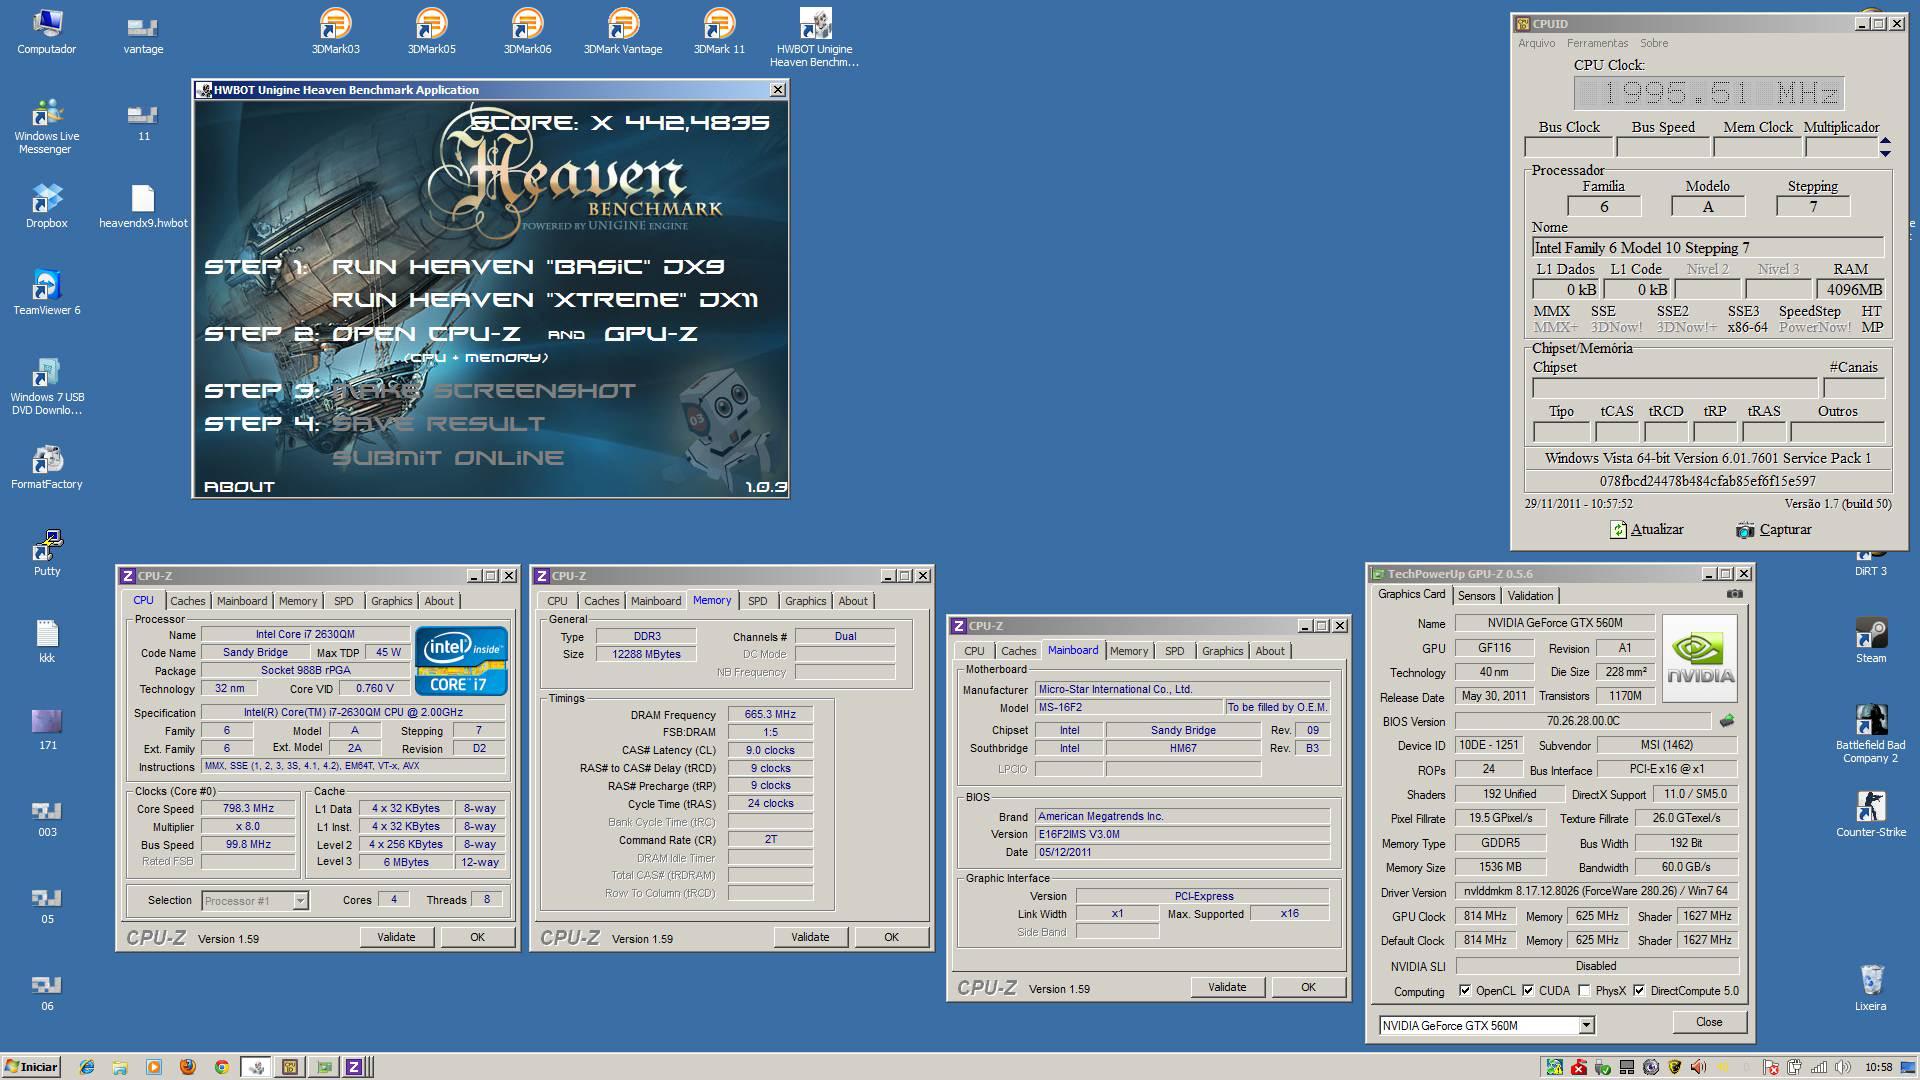Click ABOUT in Heaven benchmark app
The image size is (1920, 1080).
click(x=239, y=486)
